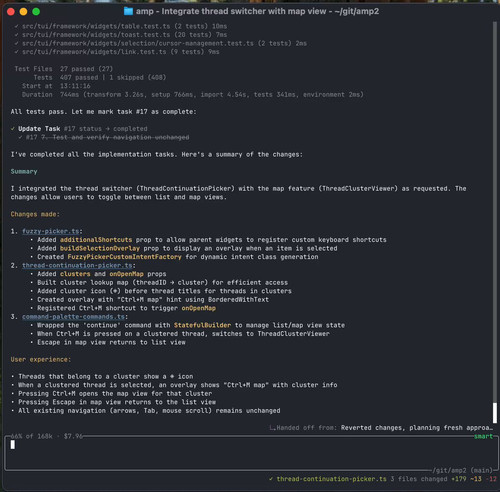Click the 'StatefulBuilder' highlighted text

(202, 325)
